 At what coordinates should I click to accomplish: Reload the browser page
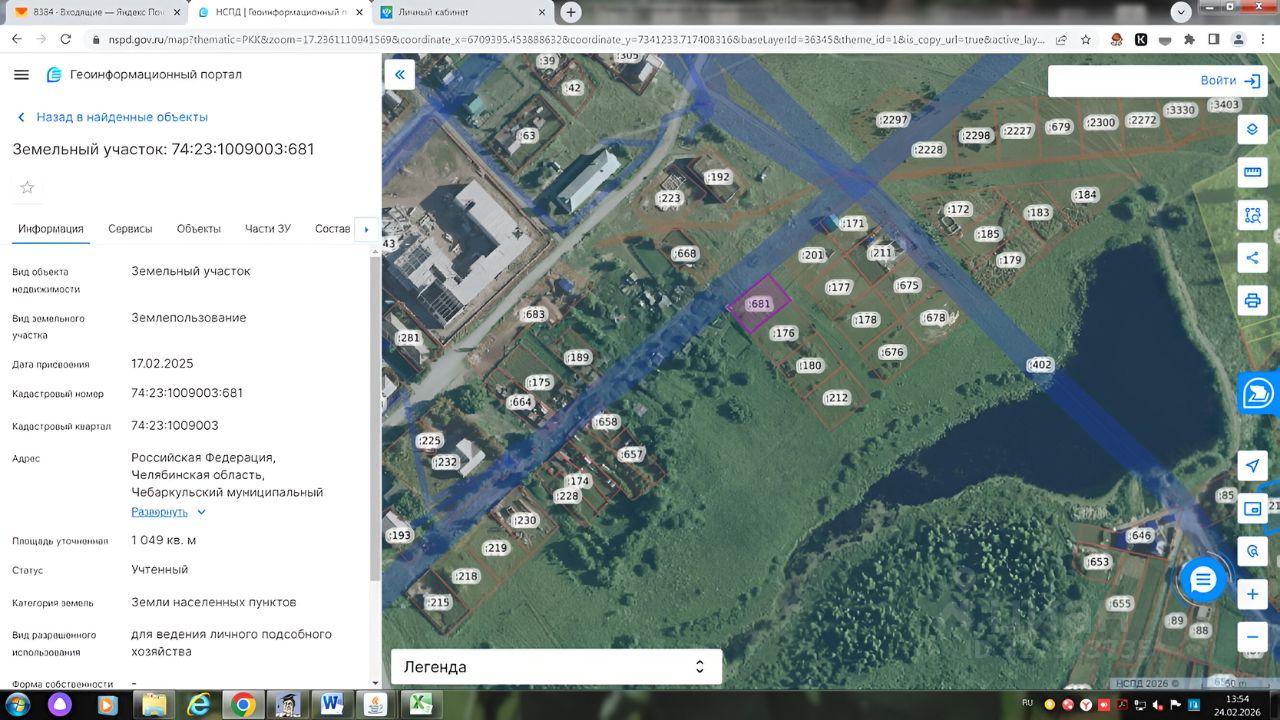pyautogui.click(x=66, y=40)
